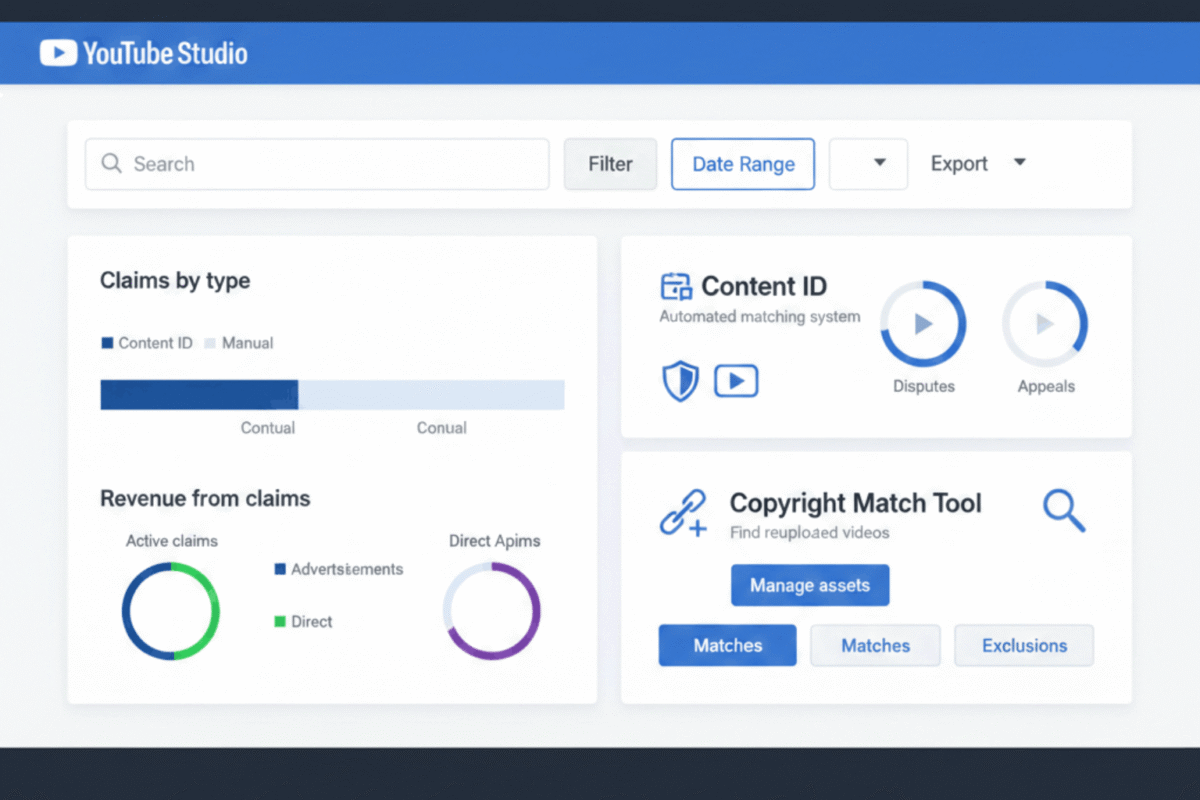Screen dimensions: 1200x800
Task: Open the Disputes circular play icon
Action: click(x=923, y=324)
